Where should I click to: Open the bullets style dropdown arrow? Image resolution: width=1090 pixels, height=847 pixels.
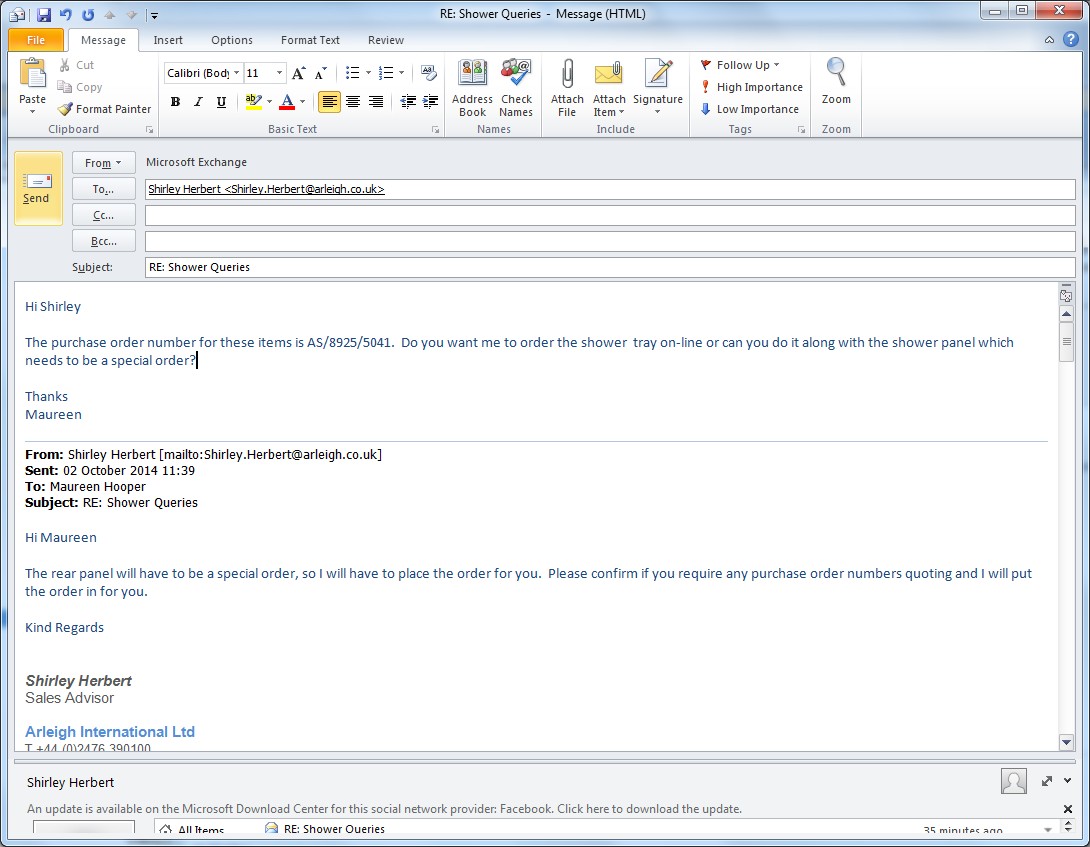pyautogui.click(x=368, y=73)
